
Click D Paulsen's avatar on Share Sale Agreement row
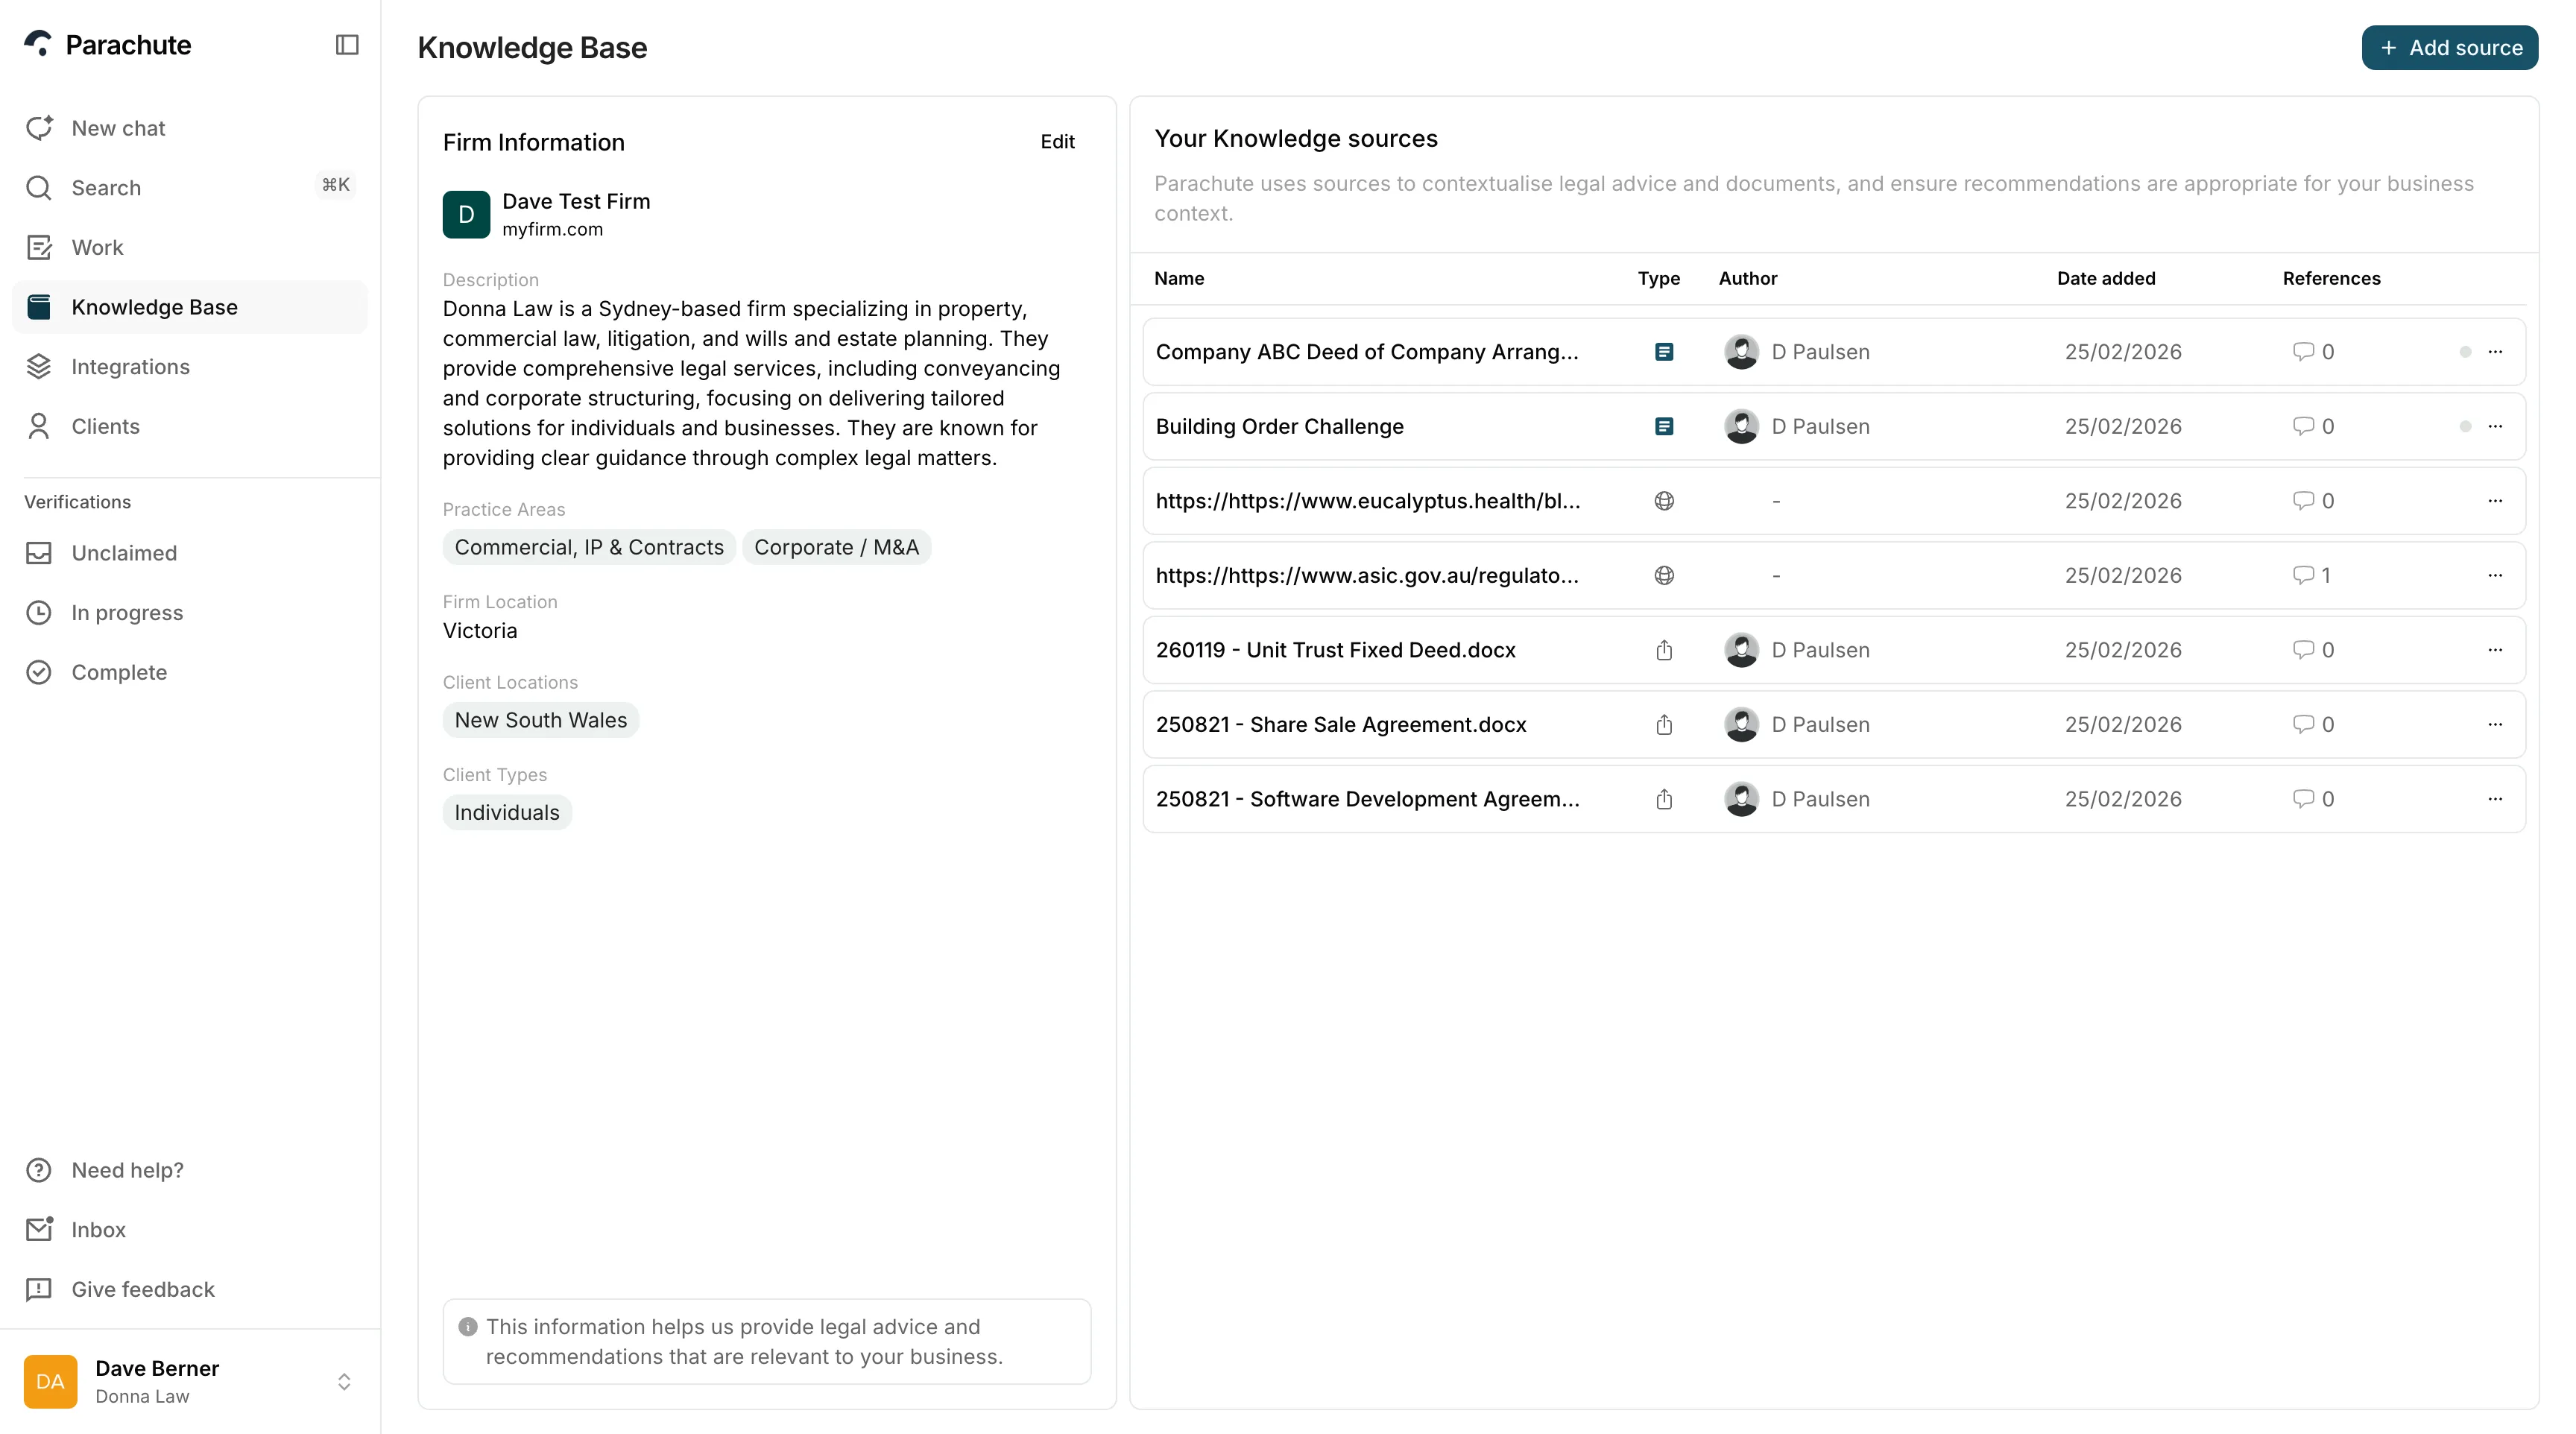pyautogui.click(x=1741, y=724)
